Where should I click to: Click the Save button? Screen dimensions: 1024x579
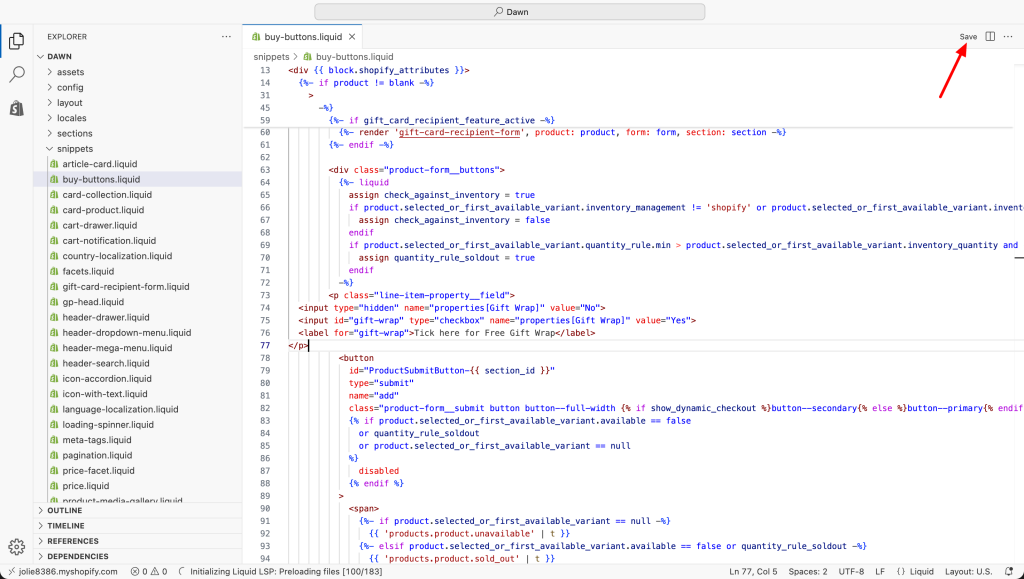(968, 37)
